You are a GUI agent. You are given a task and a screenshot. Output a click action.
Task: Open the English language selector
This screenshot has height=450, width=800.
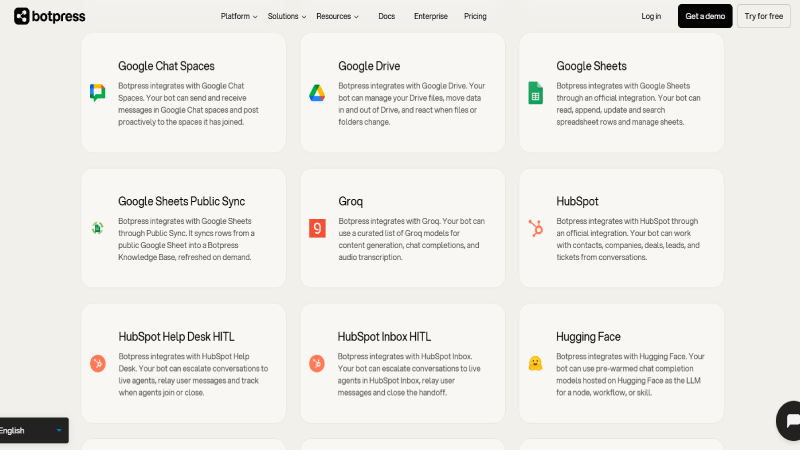coord(32,431)
